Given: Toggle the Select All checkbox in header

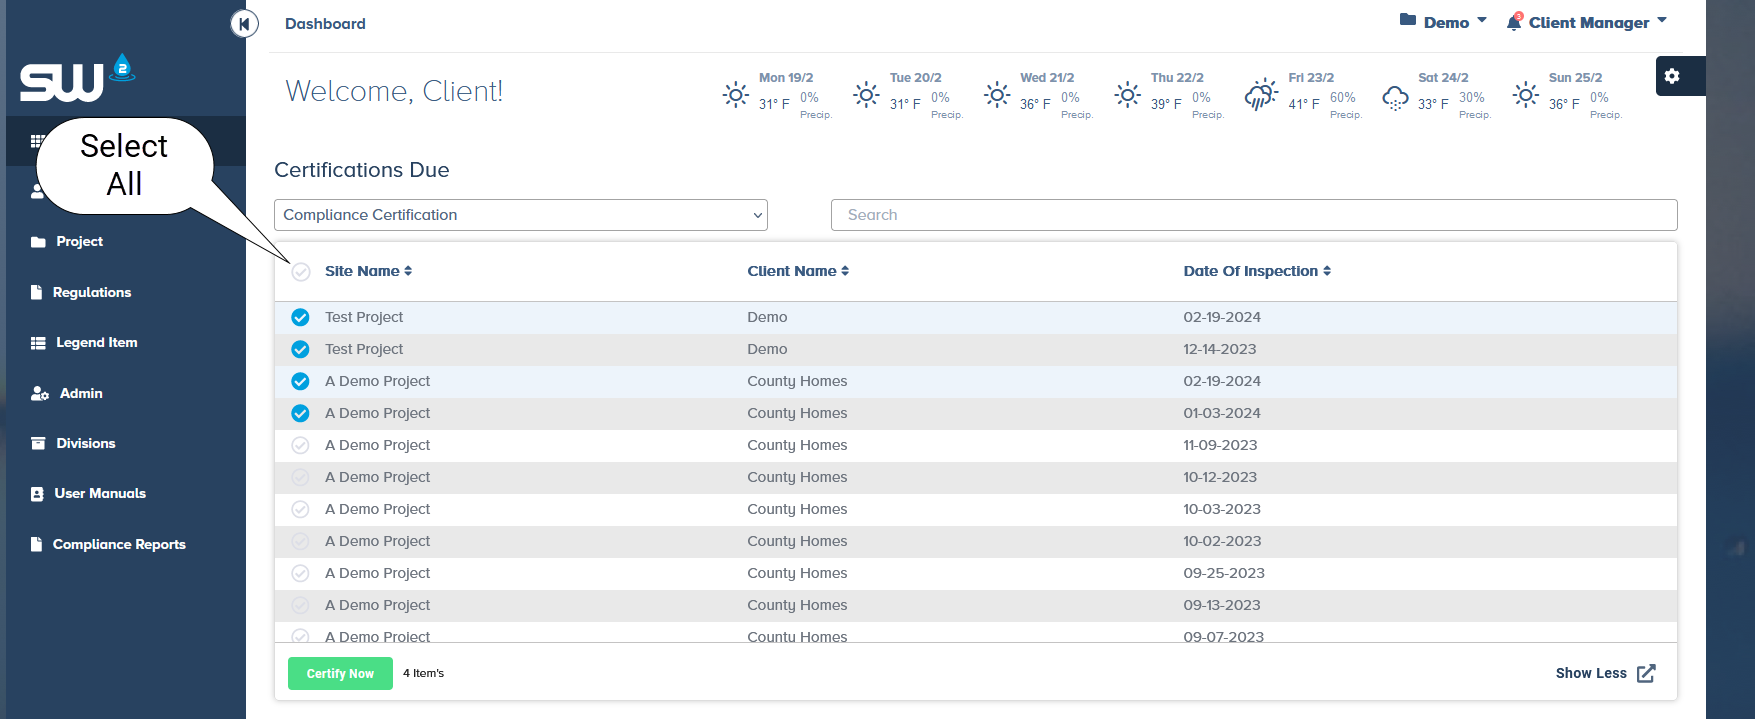Looking at the screenshot, I should click(301, 272).
